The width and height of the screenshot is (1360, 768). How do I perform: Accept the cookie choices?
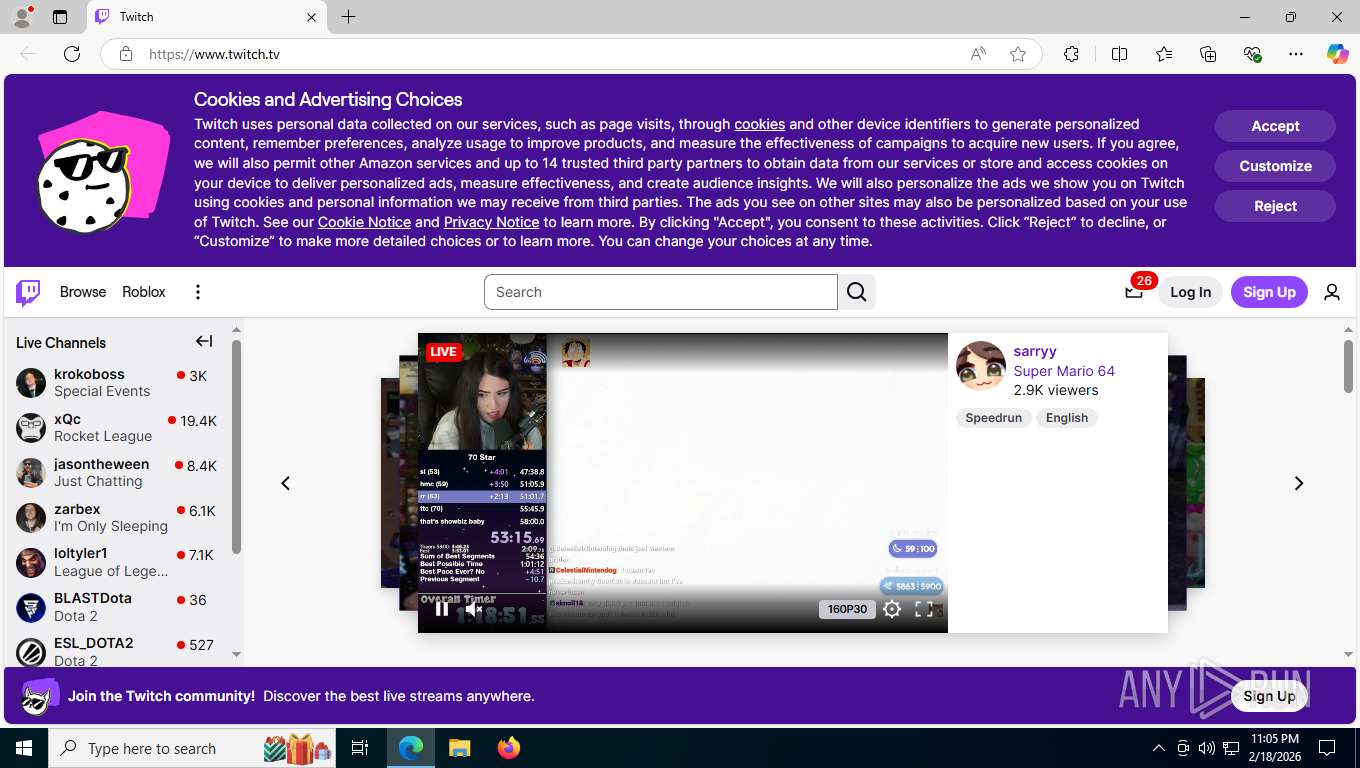(x=1275, y=126)
